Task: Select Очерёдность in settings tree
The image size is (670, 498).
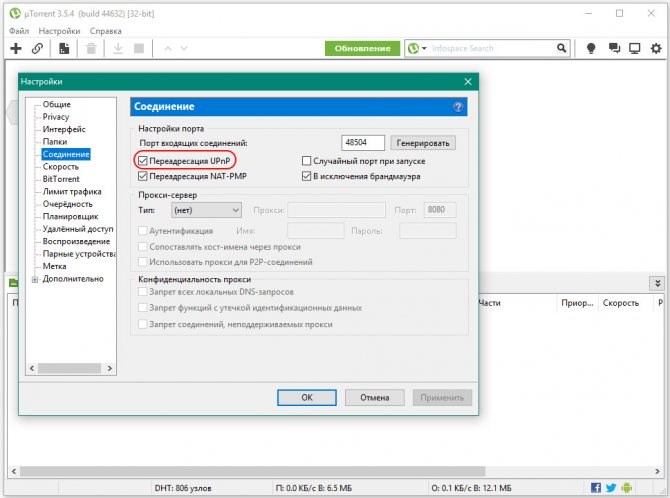Action: click(x=68, y=204)
